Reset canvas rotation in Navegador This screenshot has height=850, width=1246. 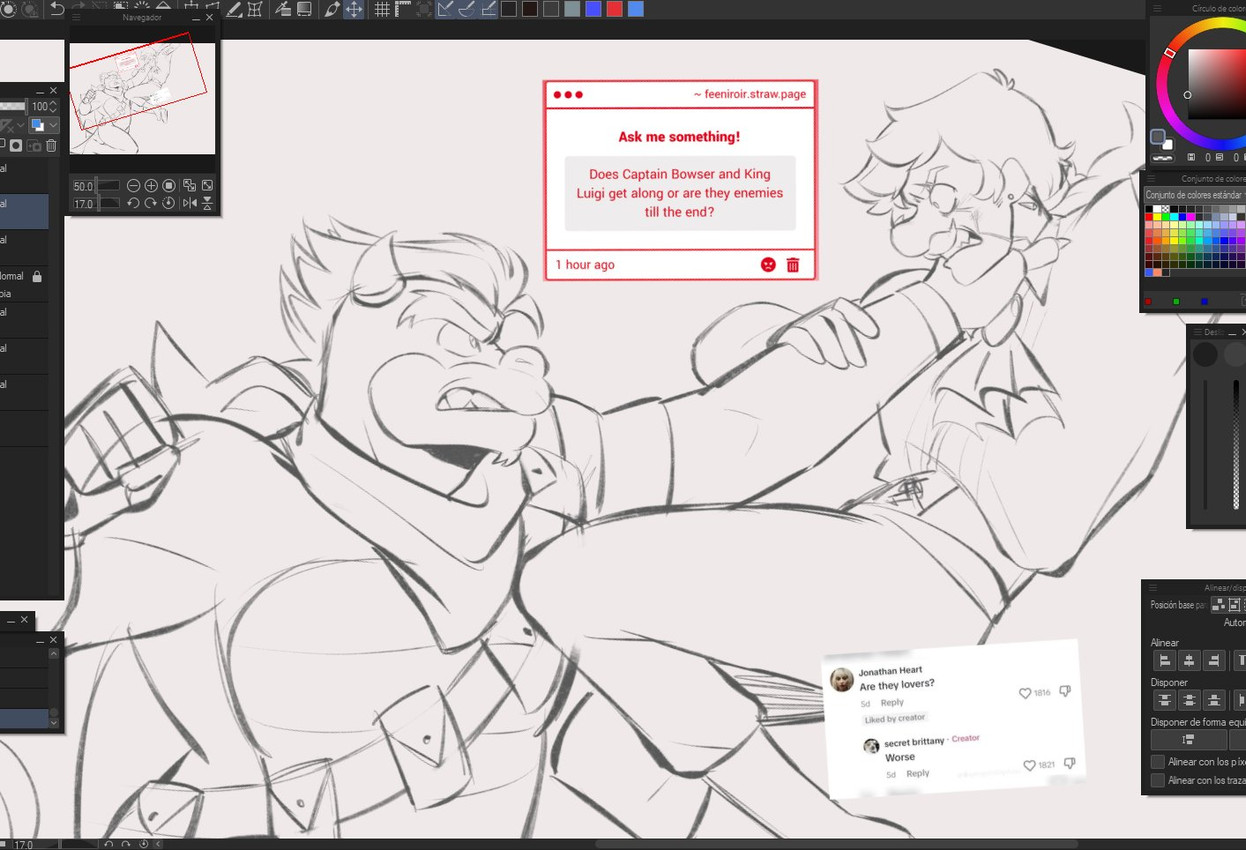coord(169,203)
